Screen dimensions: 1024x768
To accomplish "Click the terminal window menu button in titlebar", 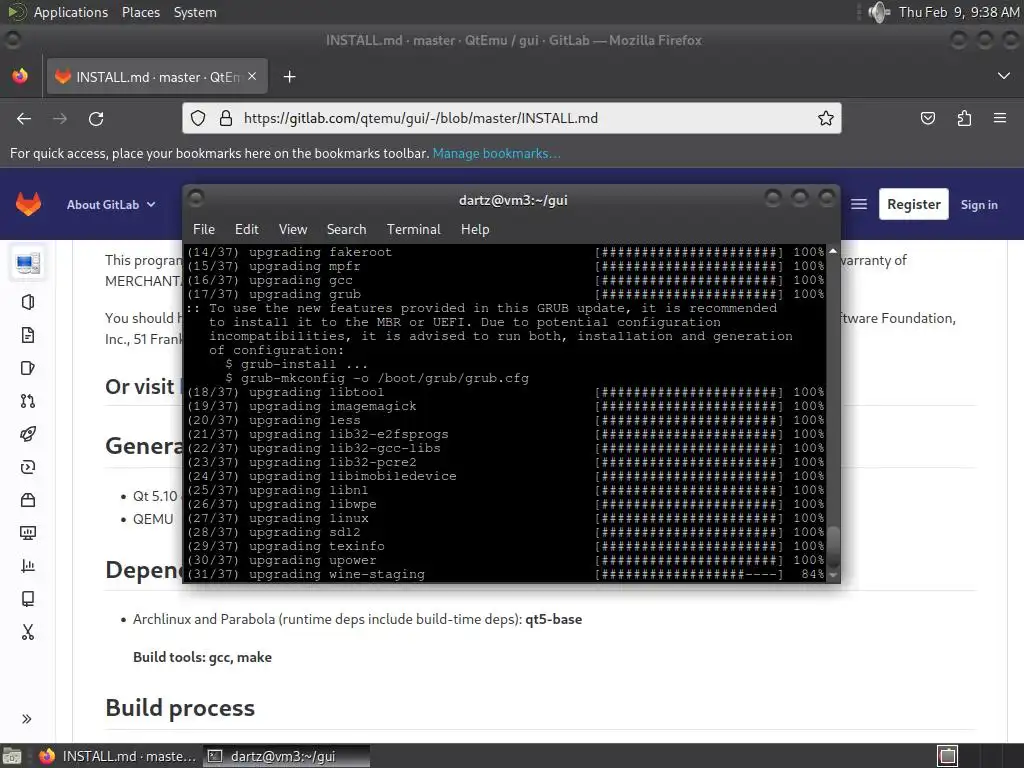I will (x=196, y=198).
